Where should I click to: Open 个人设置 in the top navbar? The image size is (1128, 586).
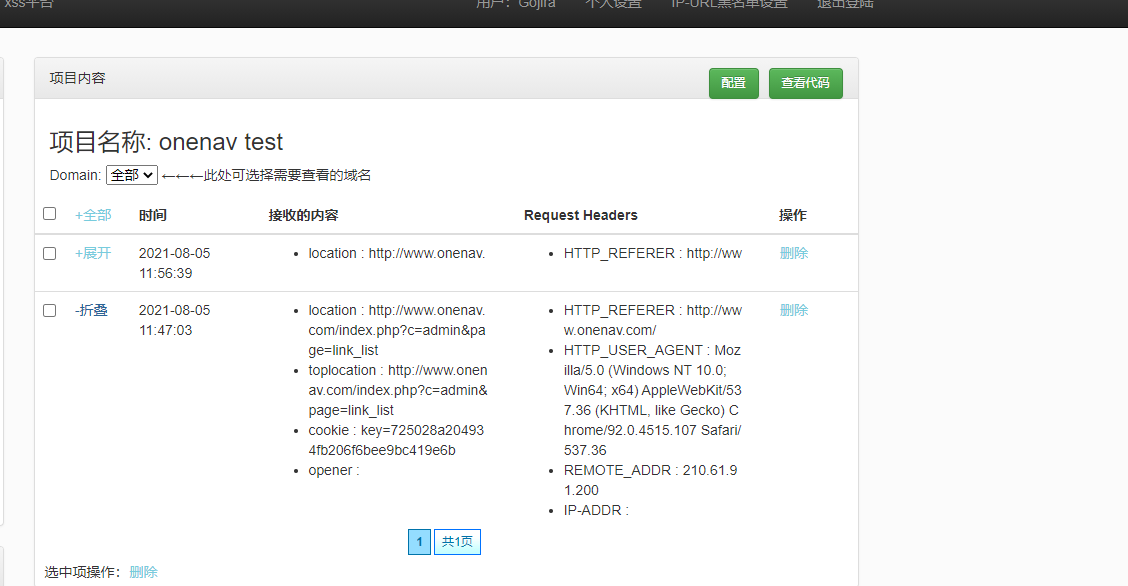(x=613, y=4)
